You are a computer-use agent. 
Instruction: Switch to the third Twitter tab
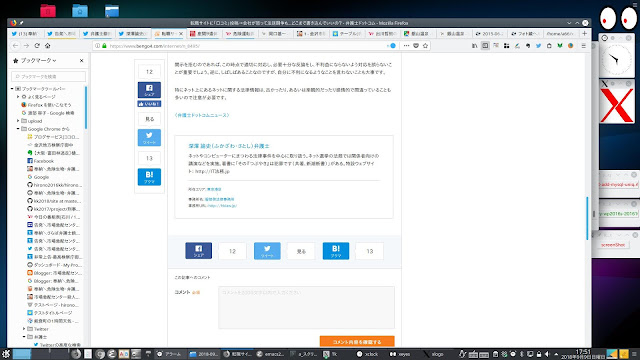[x=96, y=34]
